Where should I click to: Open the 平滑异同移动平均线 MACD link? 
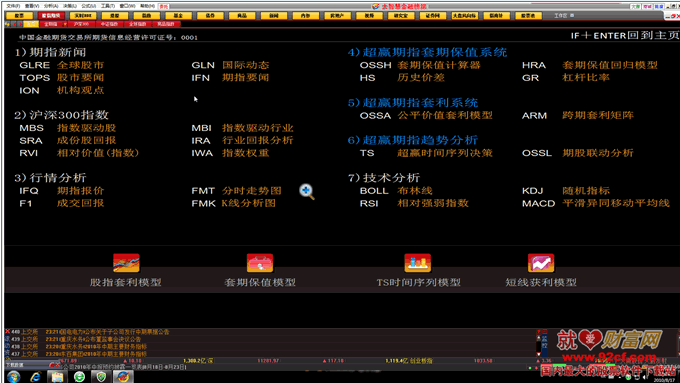pyautogui.click(x=616, y=203)
